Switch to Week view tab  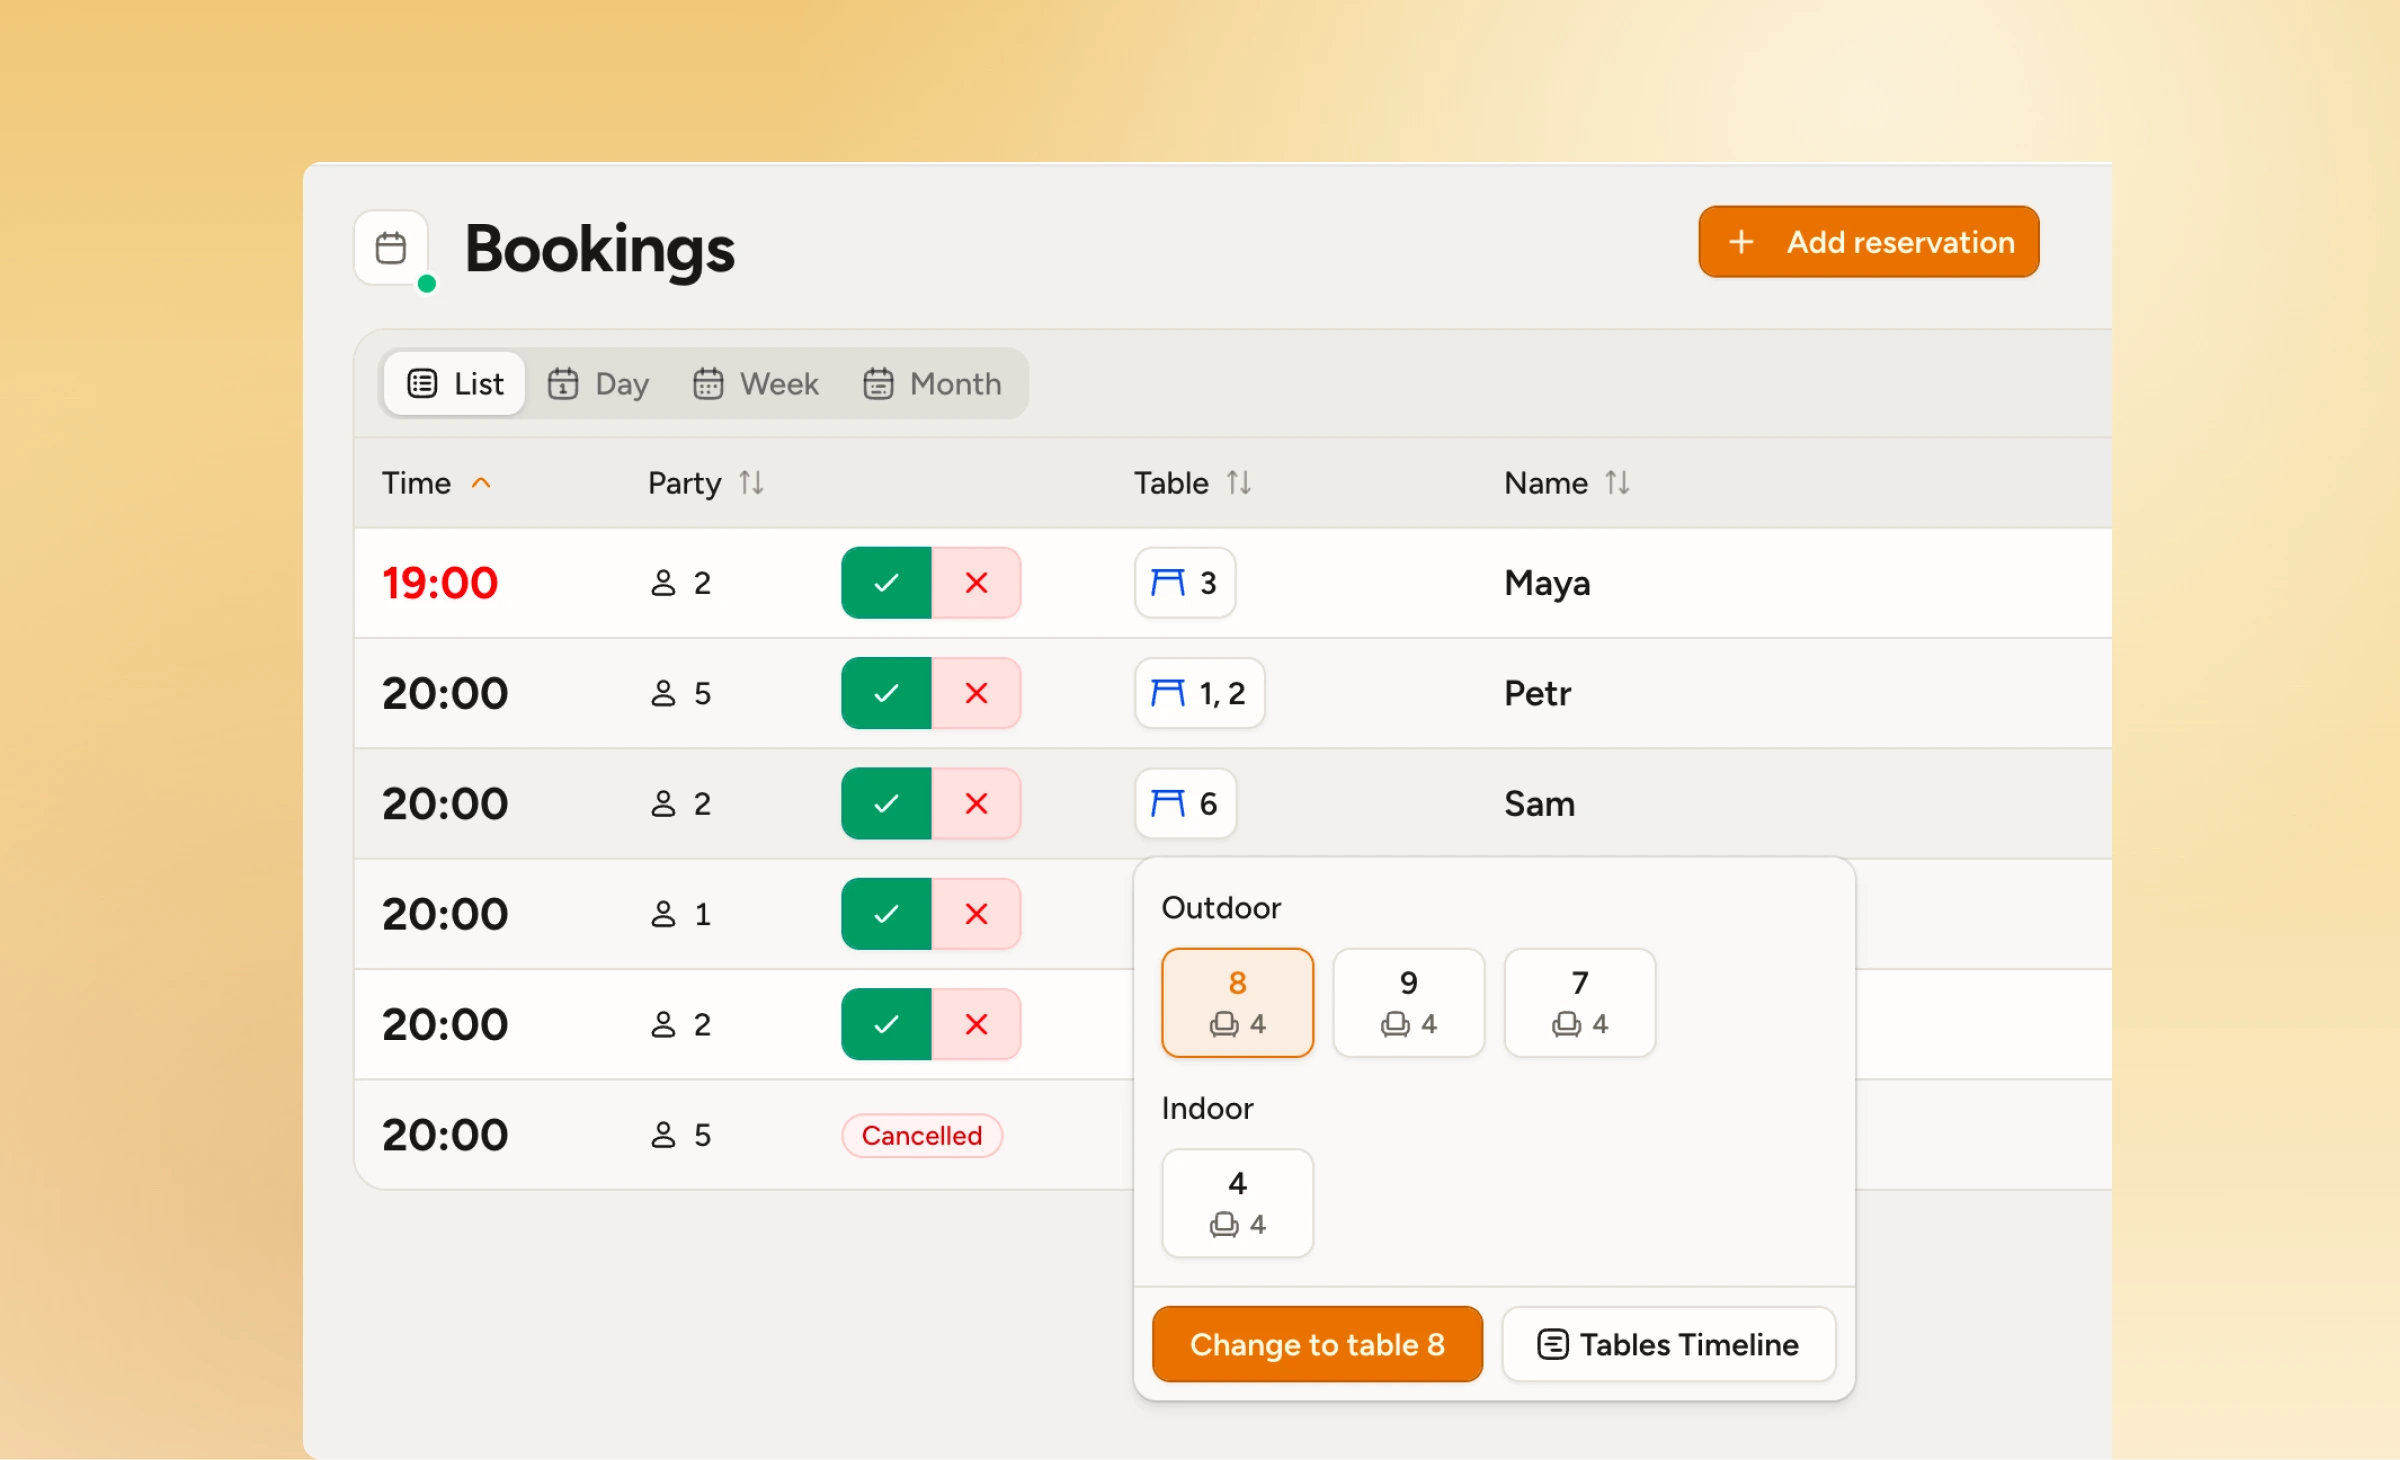(756, 383)
